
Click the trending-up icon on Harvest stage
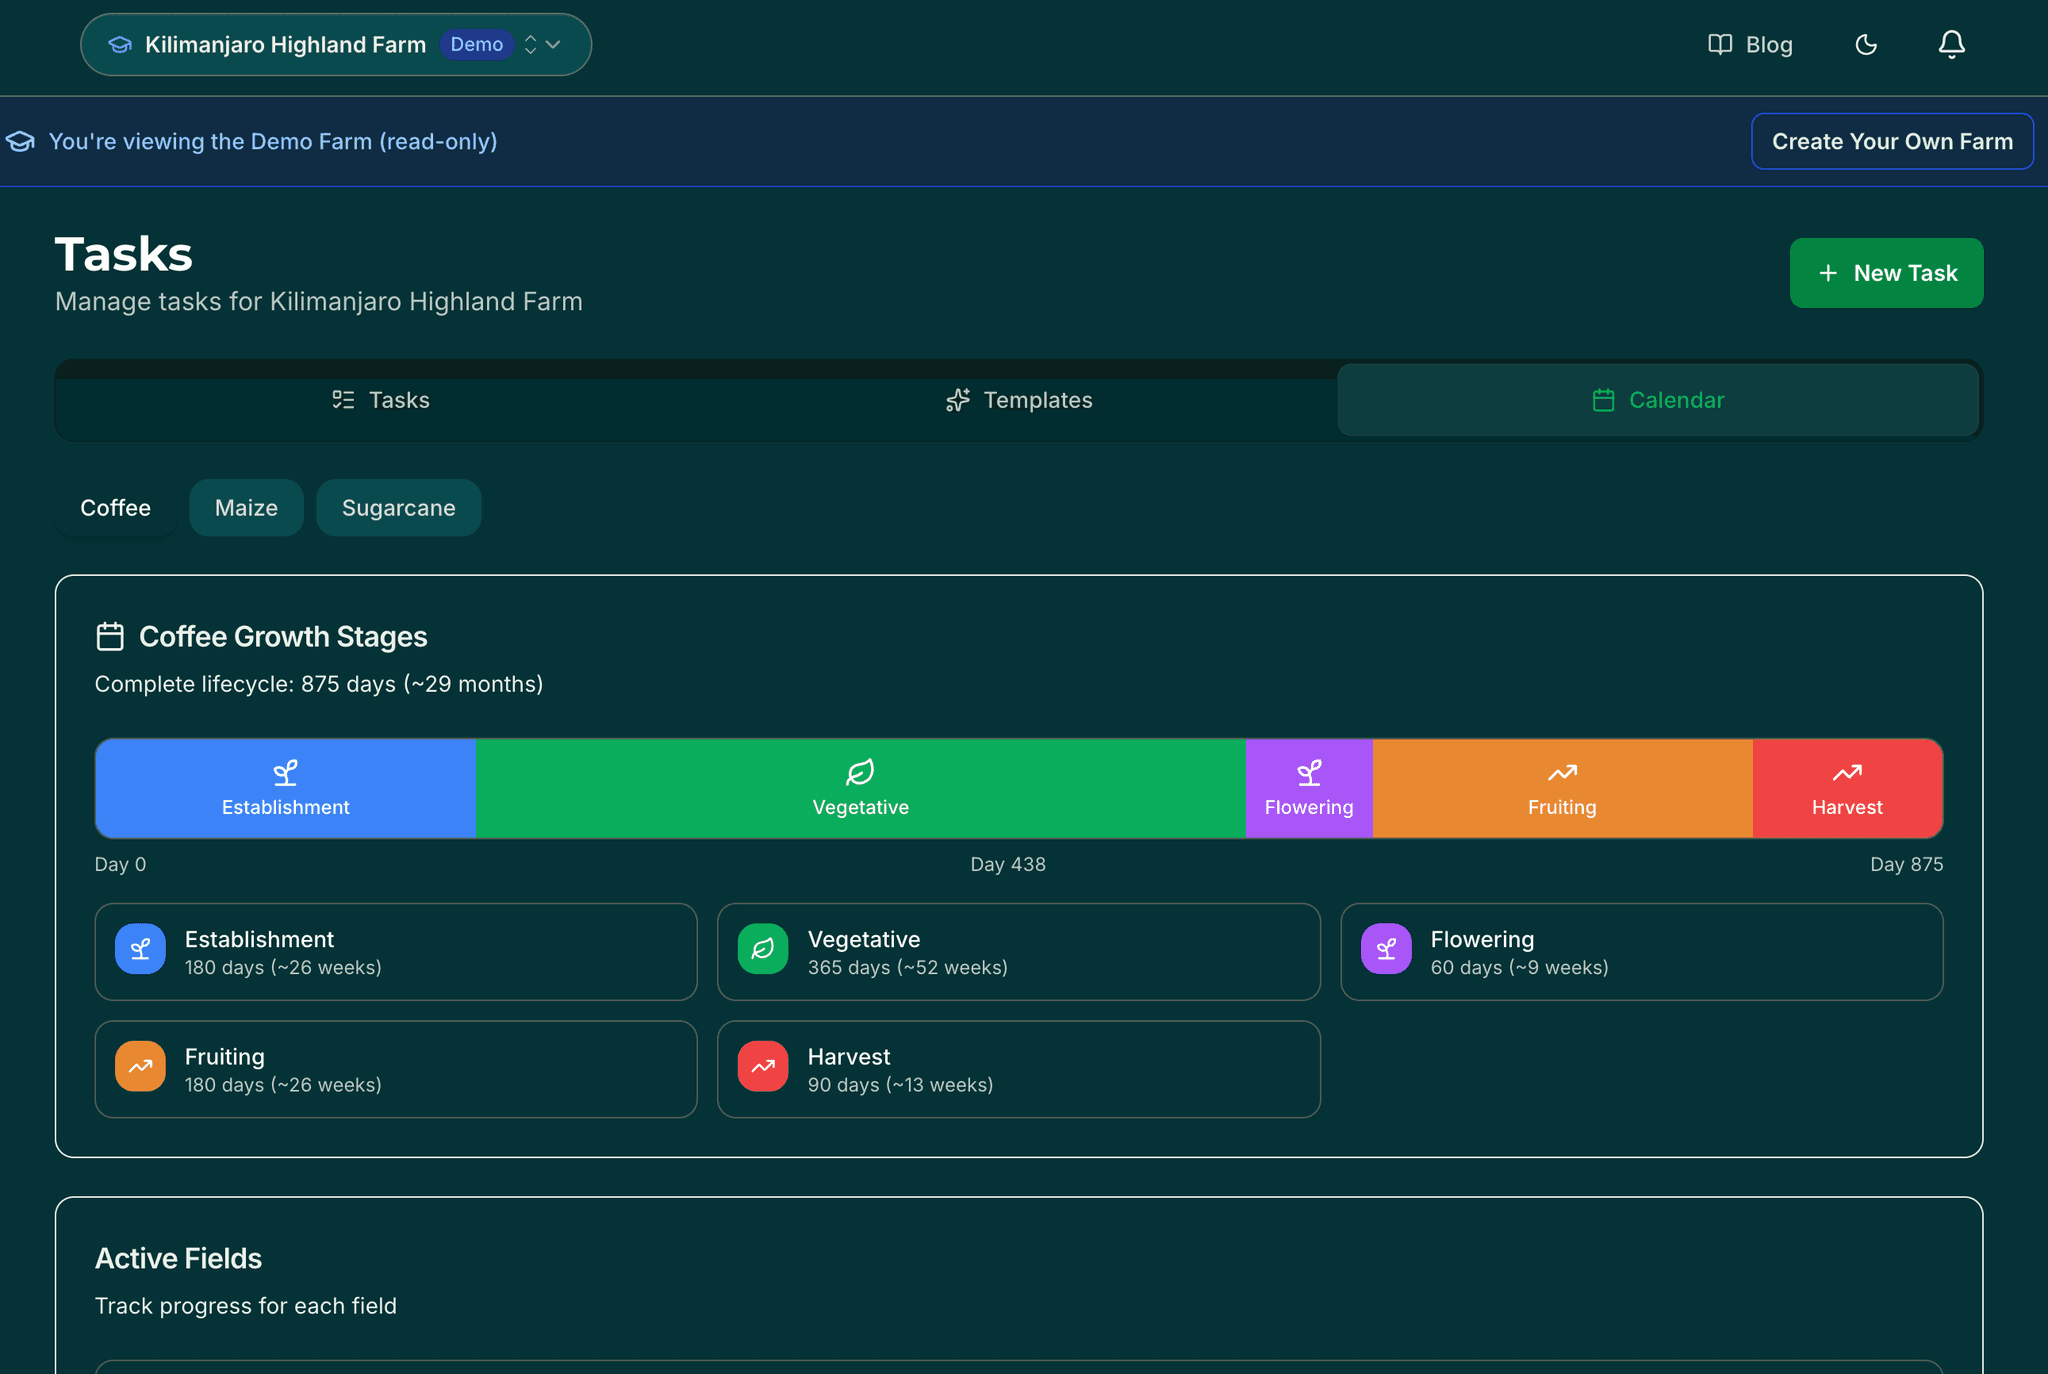point(1847,772)
